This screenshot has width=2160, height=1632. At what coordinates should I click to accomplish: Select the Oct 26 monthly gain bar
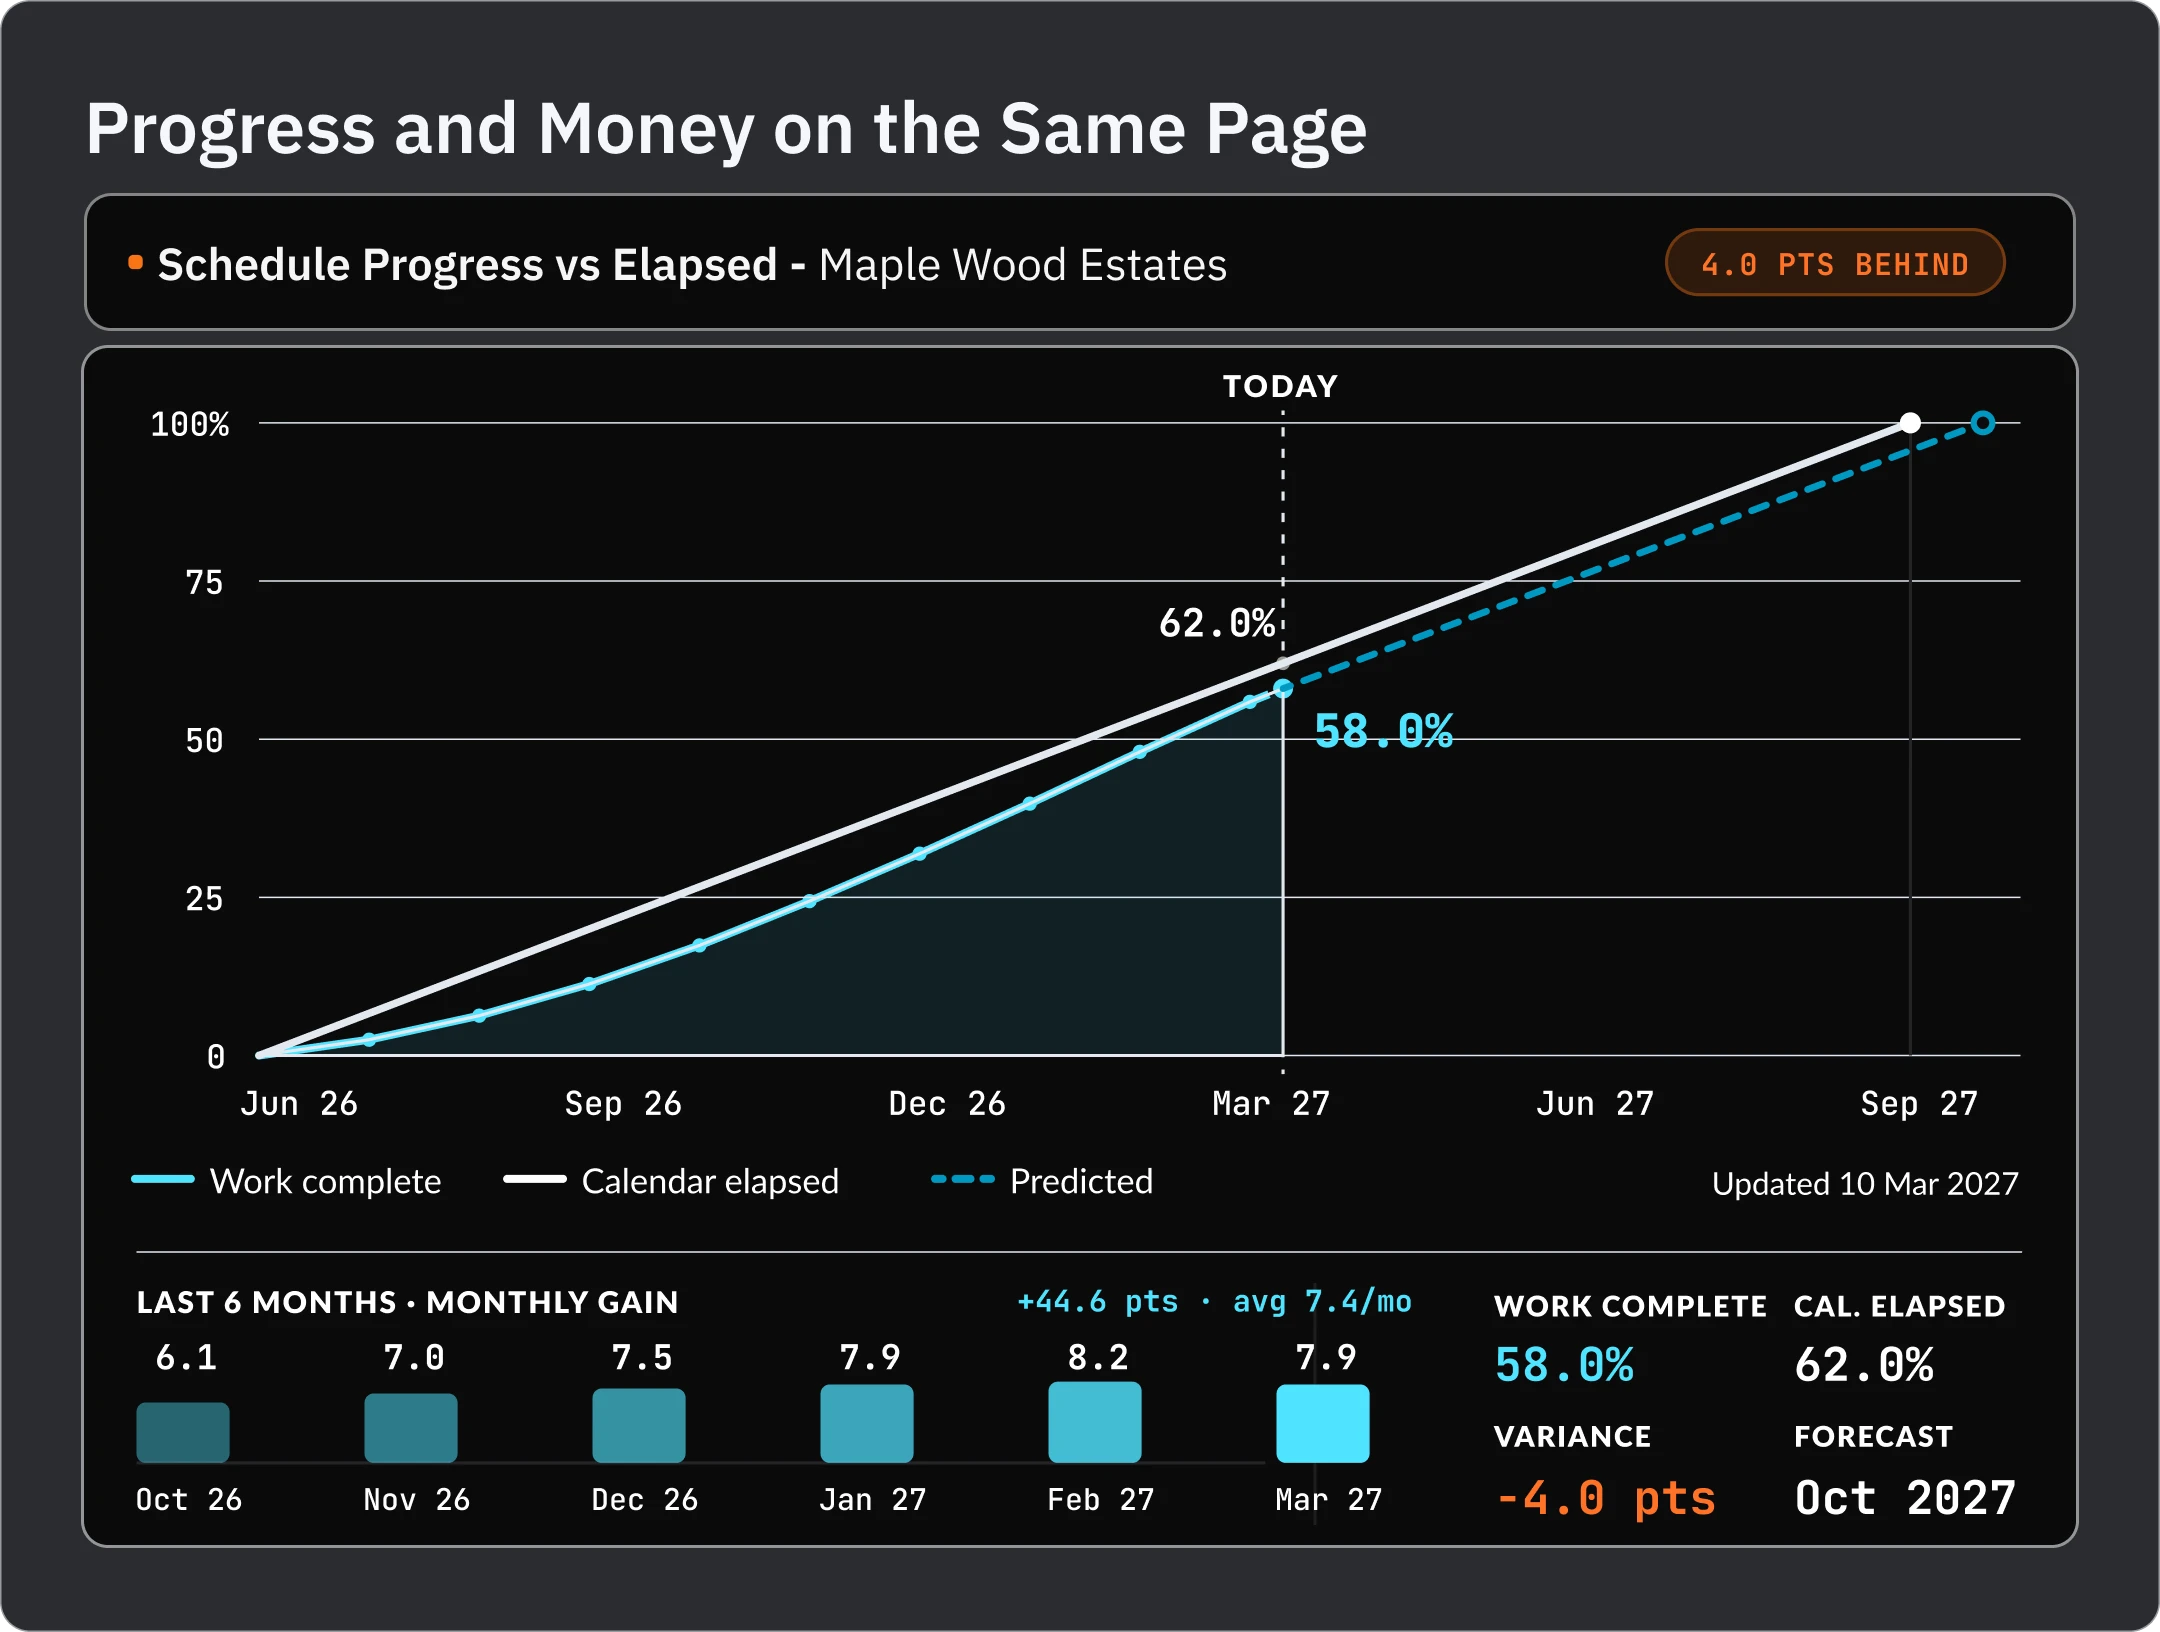[183, 1432]
